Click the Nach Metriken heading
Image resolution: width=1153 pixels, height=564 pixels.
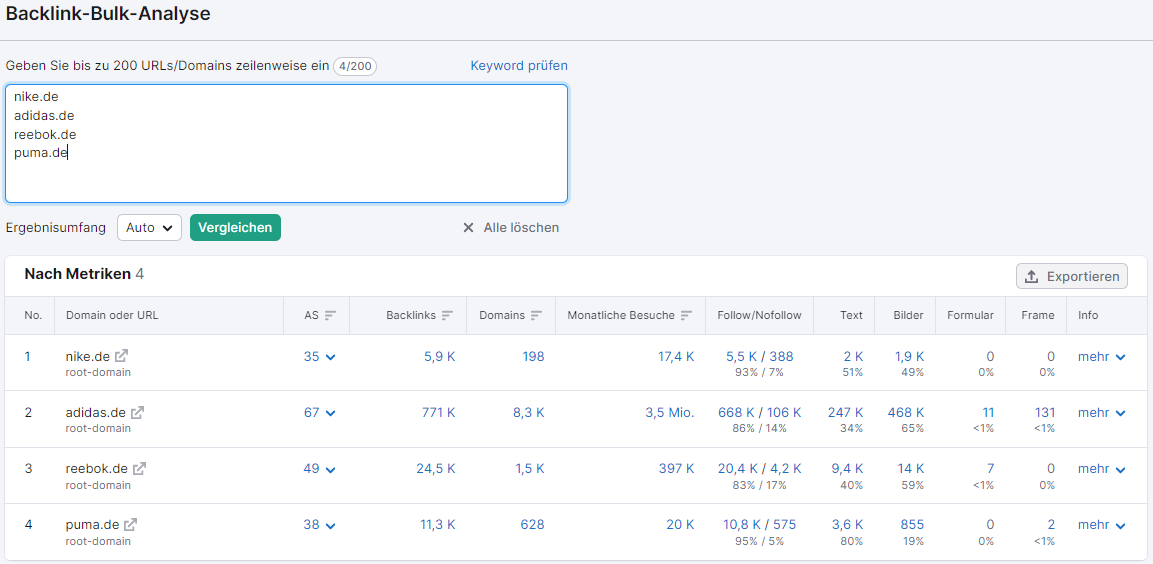[77, 274]
